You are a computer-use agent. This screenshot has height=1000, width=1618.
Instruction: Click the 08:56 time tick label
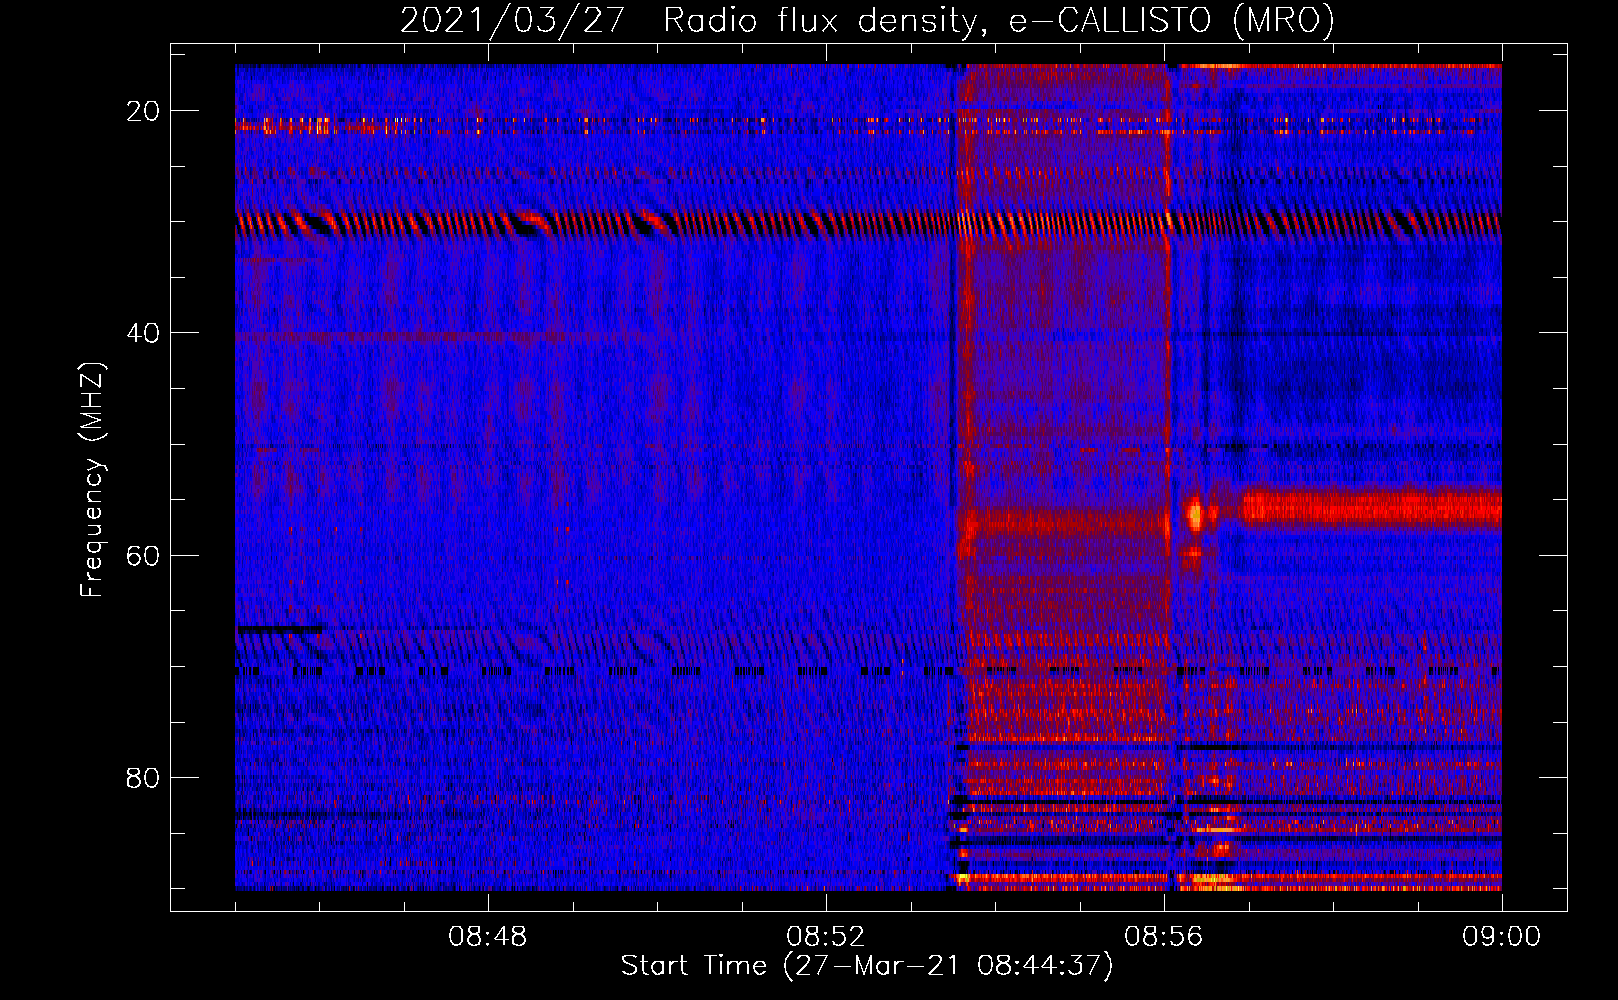point(1164,937)
